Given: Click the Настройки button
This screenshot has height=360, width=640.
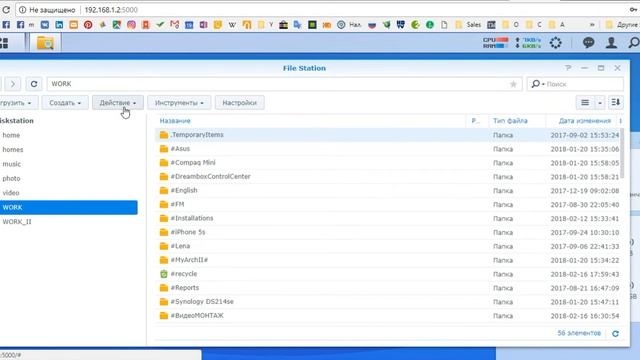Looking at the screenshot, I should tap(240, 103).
